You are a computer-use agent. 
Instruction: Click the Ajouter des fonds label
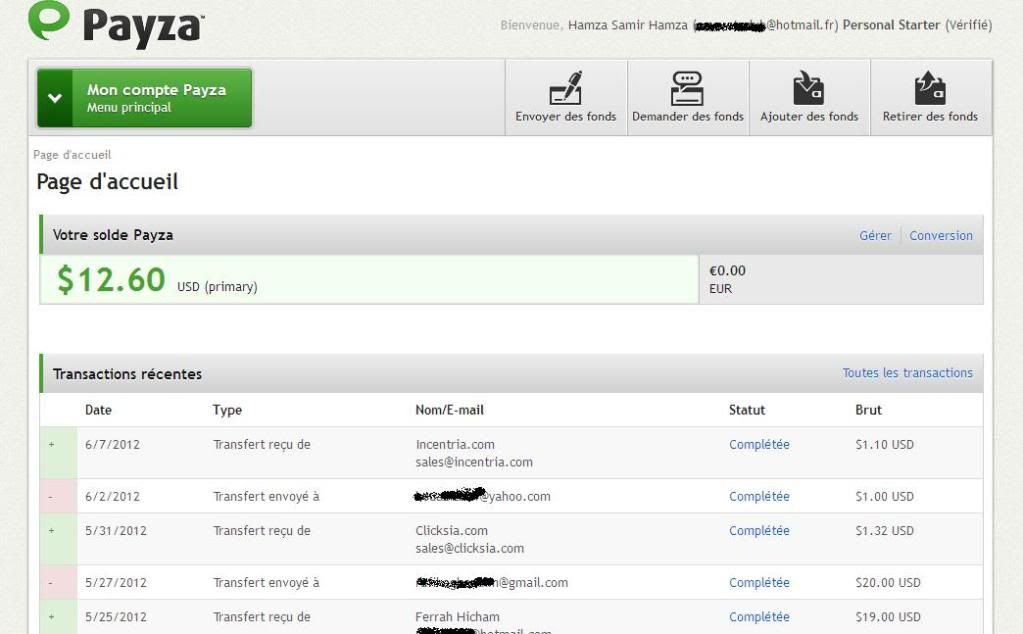pos(809,117)
